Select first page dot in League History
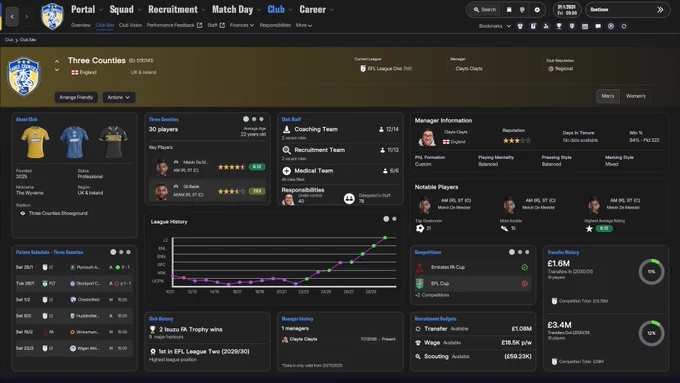 click(386, 219)
